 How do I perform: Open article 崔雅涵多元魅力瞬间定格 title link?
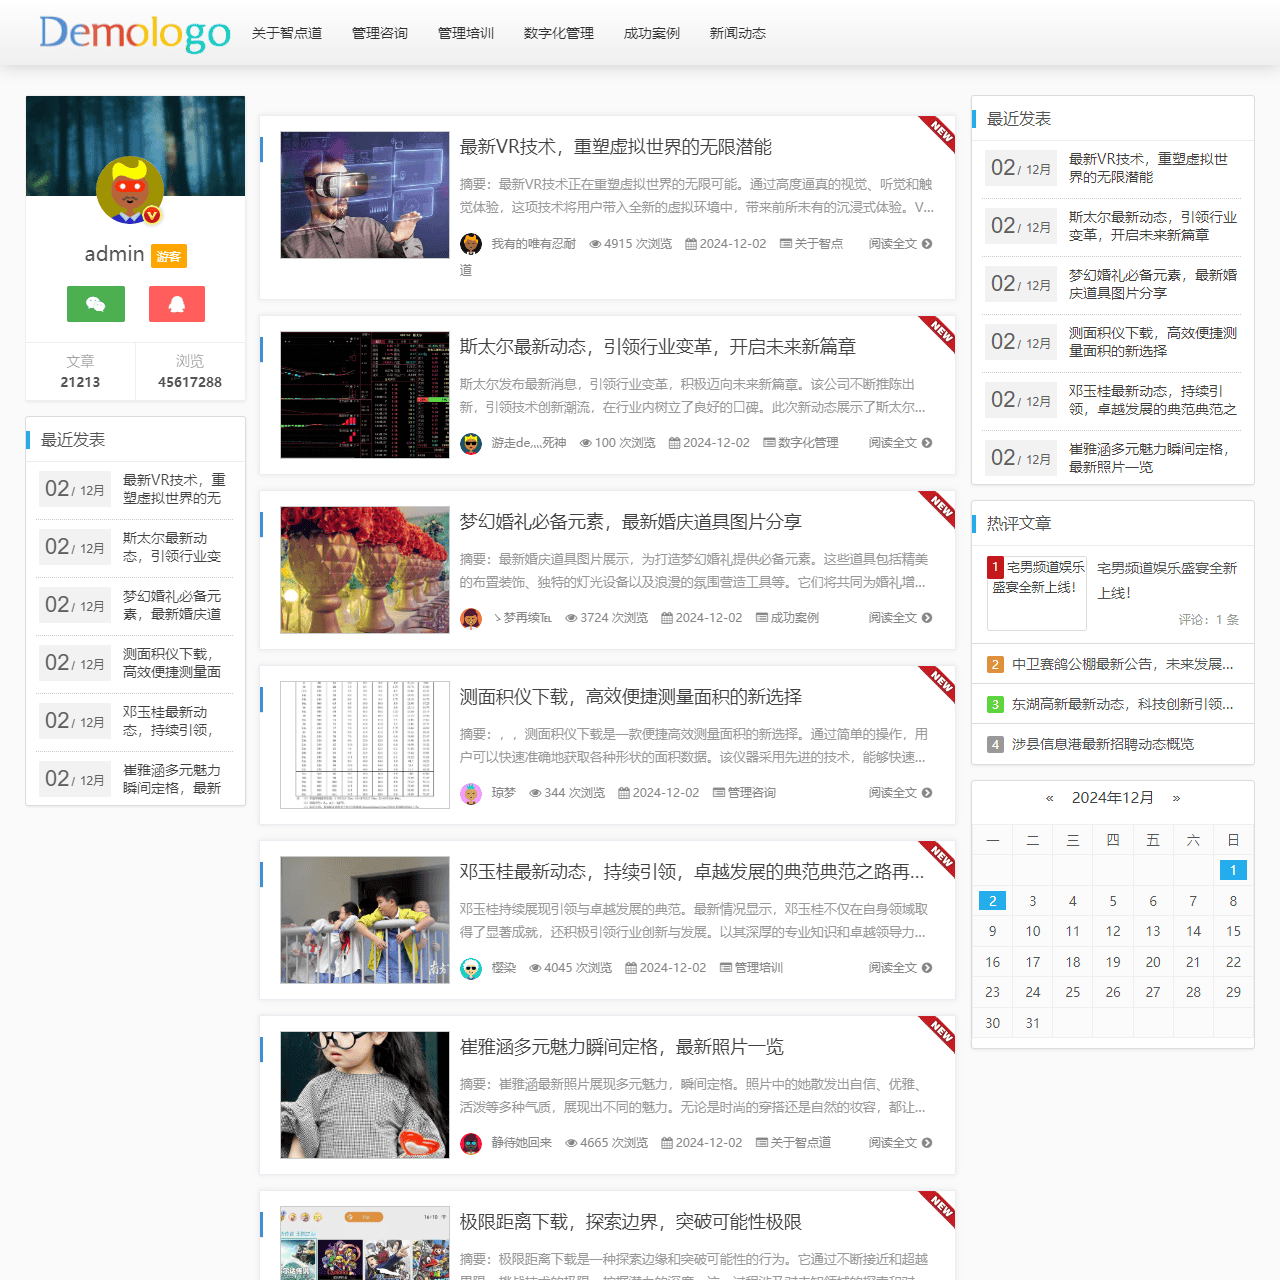[x=622, y=1047]
